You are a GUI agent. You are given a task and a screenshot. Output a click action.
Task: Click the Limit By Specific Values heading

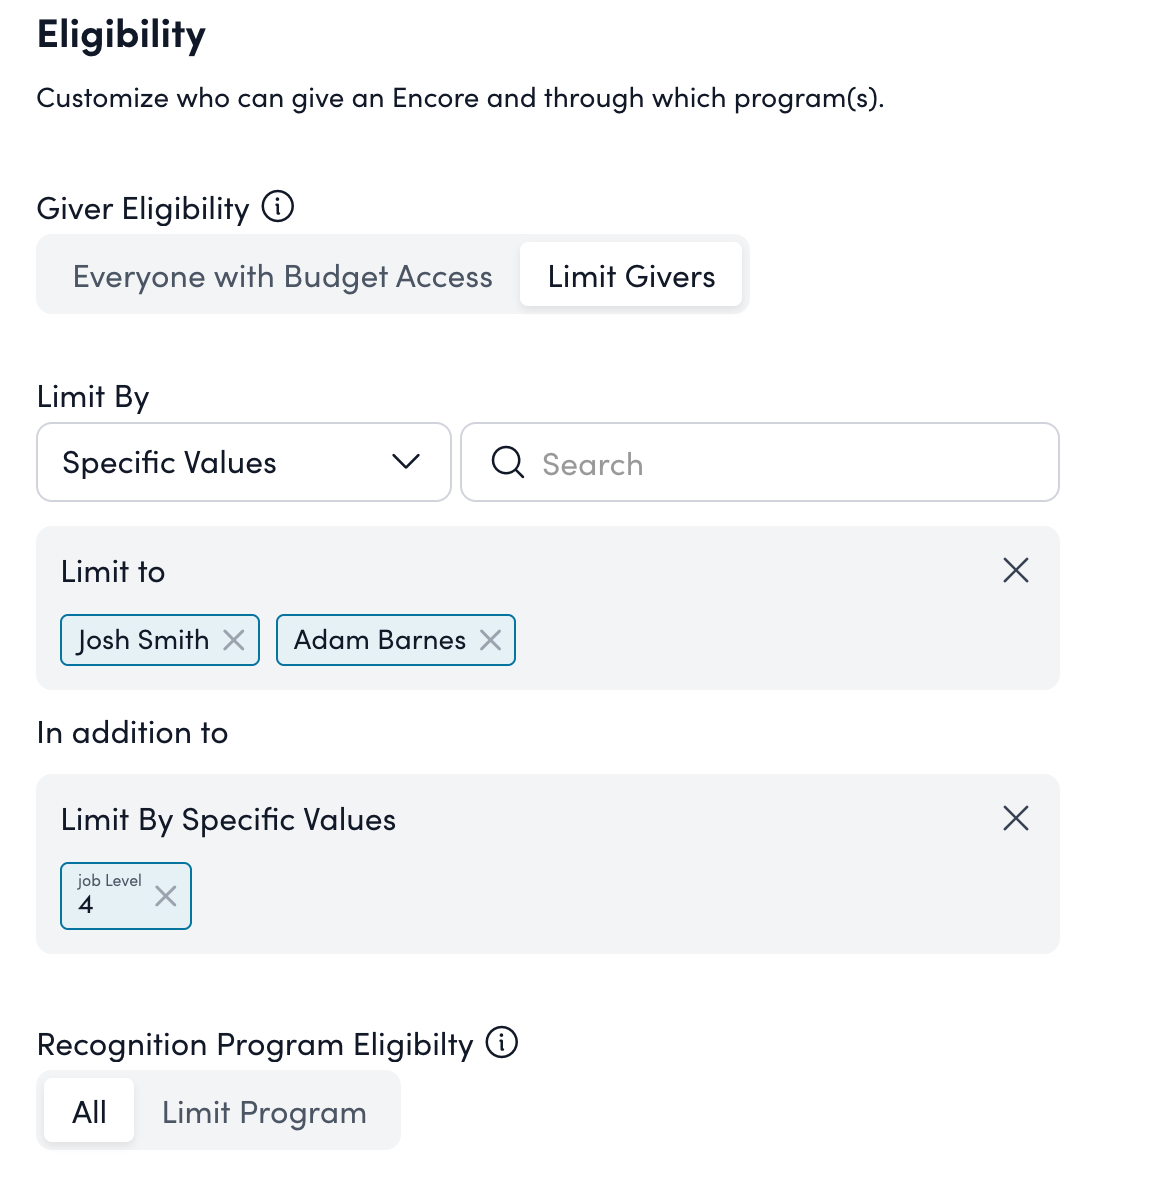(228, 818)
